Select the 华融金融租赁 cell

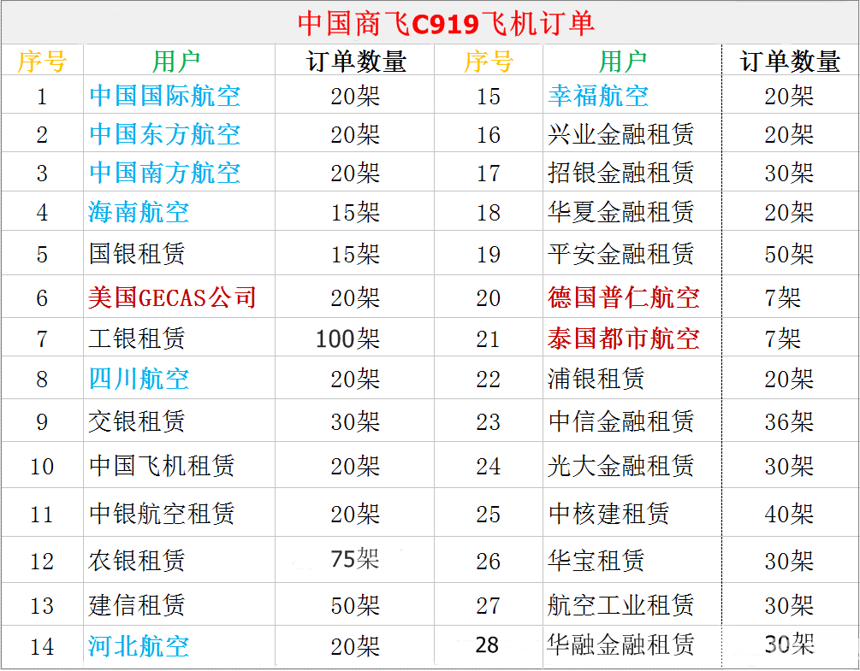pyautogui.click(x=632, y=645)
